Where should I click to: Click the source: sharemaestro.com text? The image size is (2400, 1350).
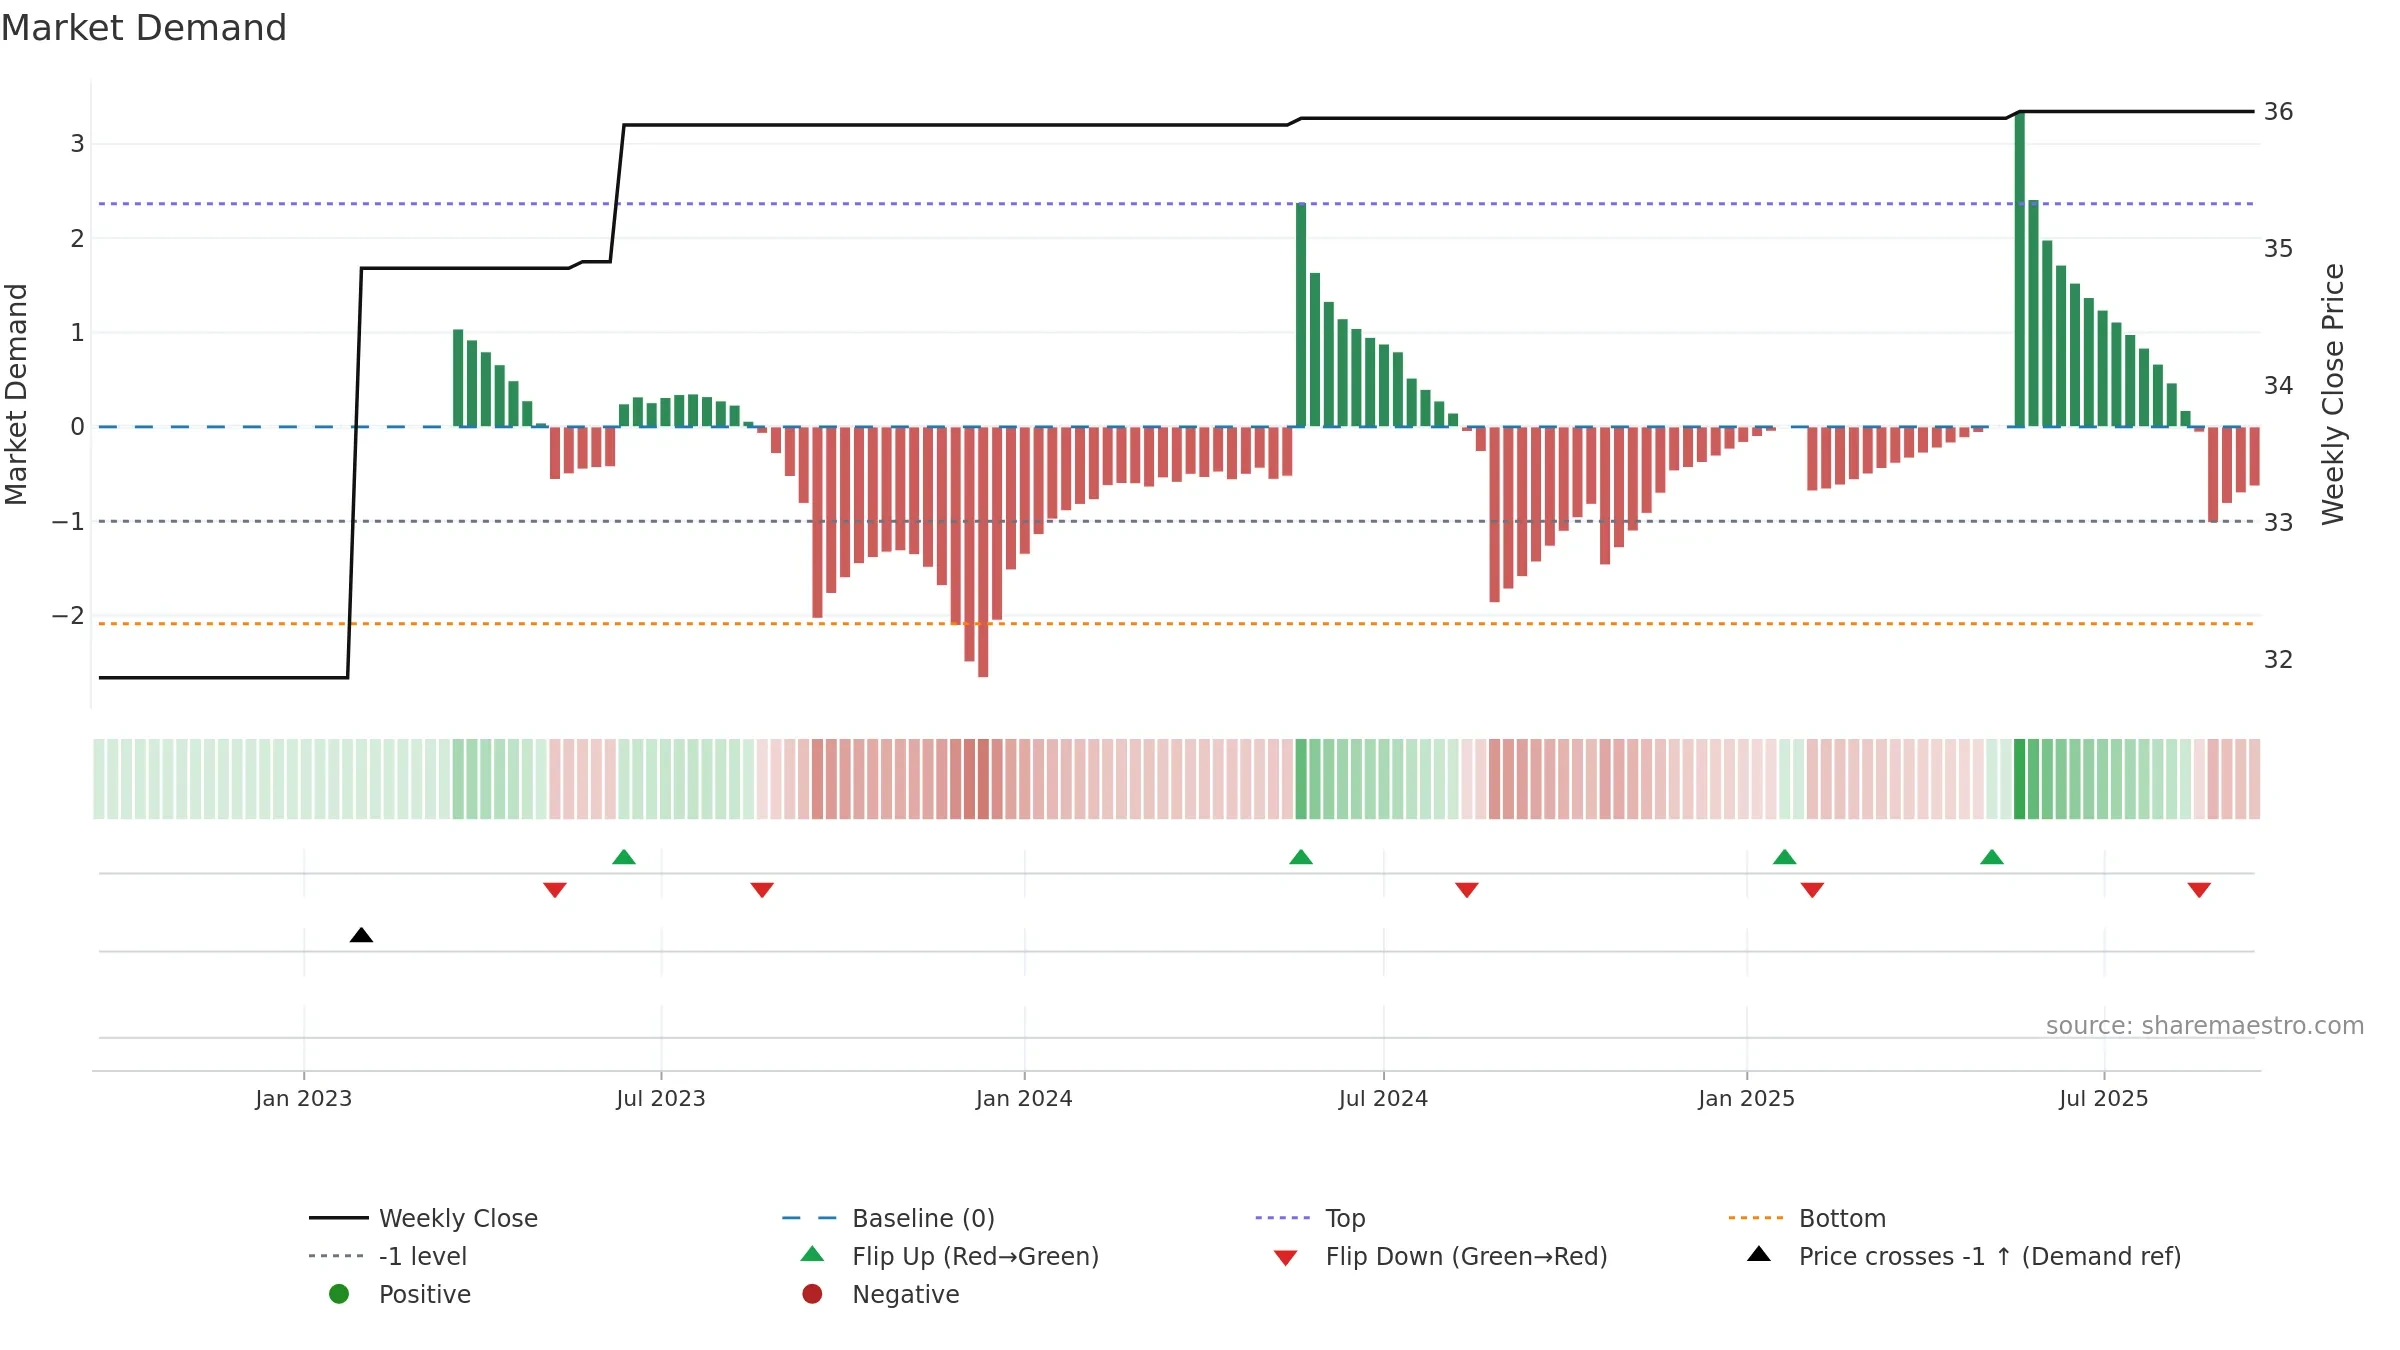2204,1025
